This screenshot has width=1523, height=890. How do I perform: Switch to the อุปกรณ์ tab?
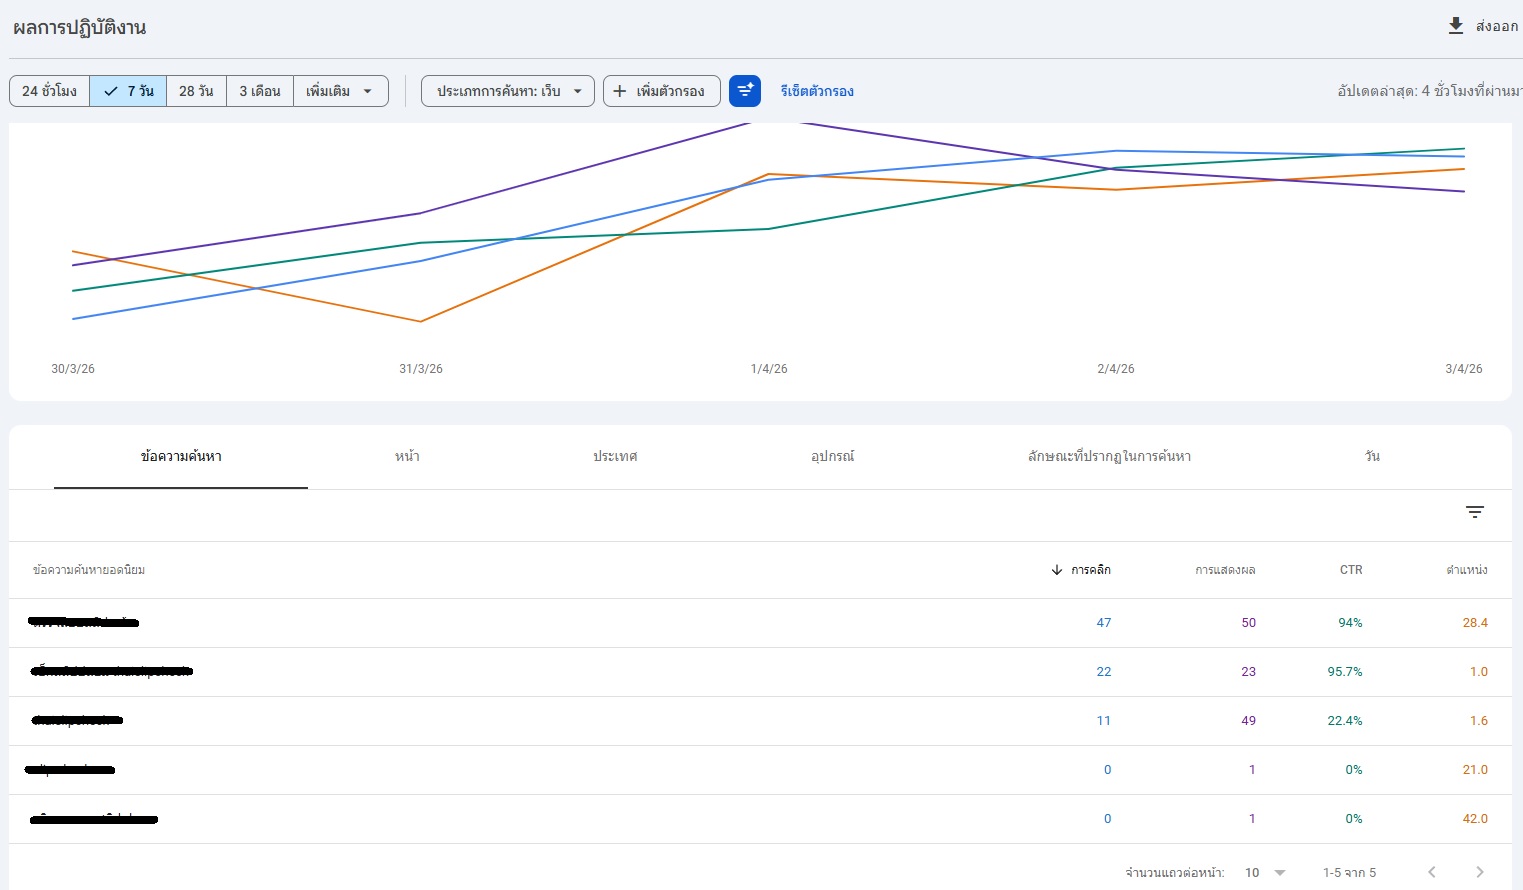coord(832,456)
